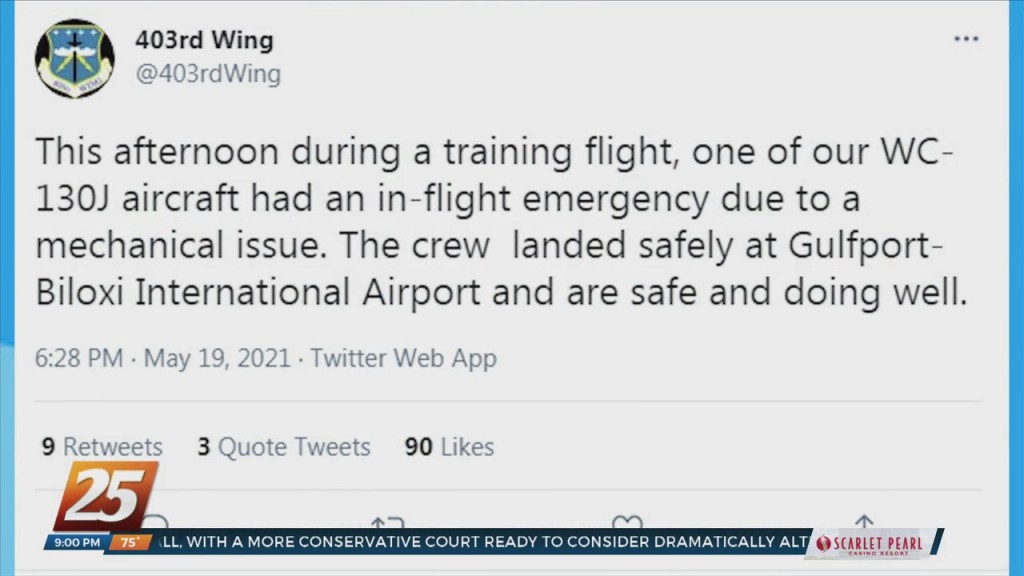Click the Scarlet Pearl casino logo
1024x576 pixels.
tap(870, 544)
